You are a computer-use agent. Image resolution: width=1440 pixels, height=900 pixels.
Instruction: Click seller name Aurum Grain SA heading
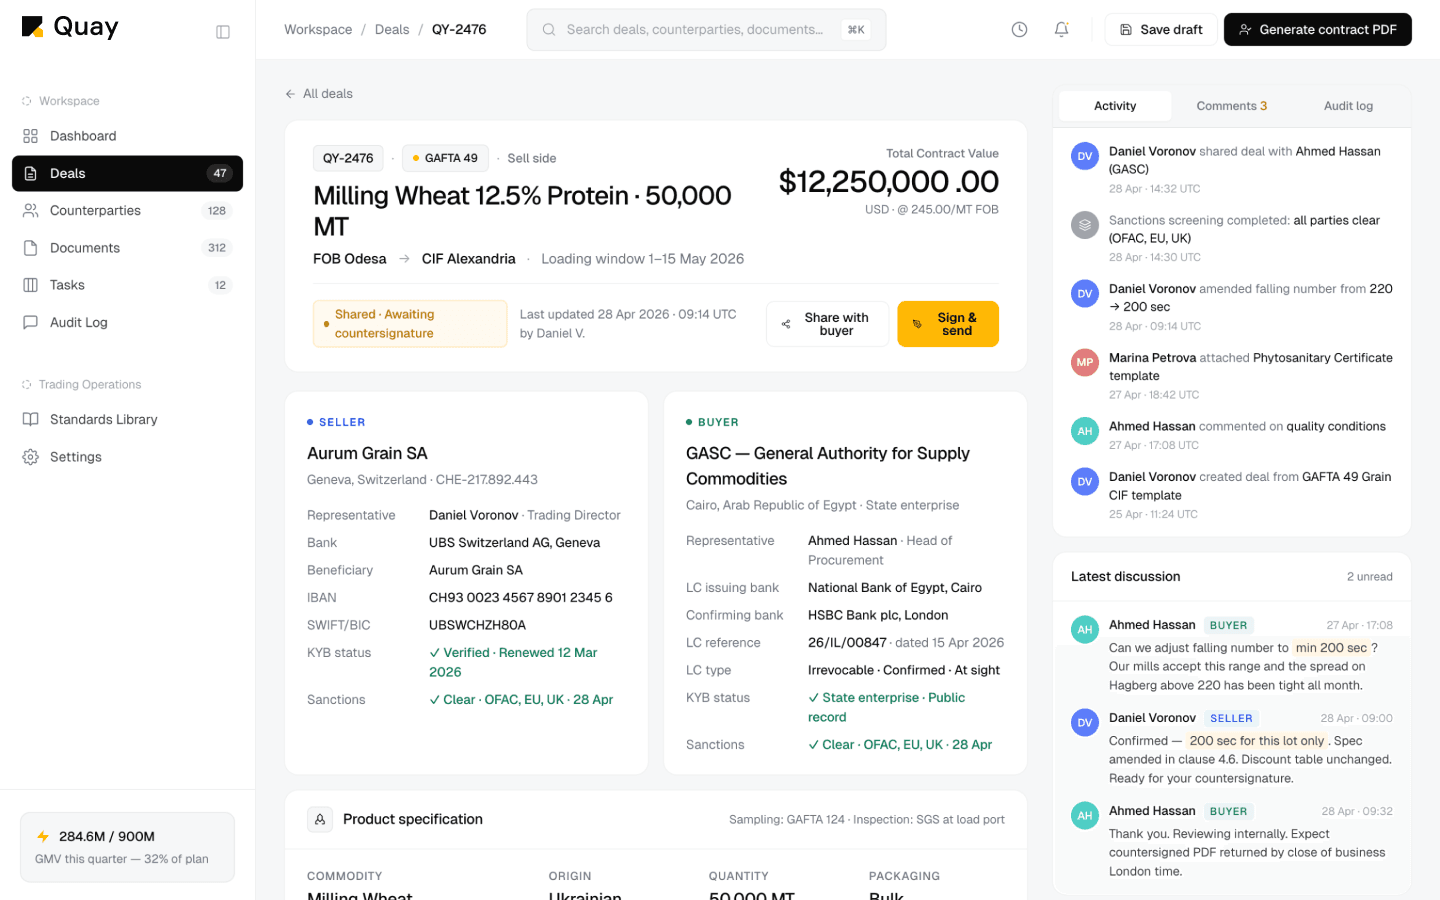367,453
